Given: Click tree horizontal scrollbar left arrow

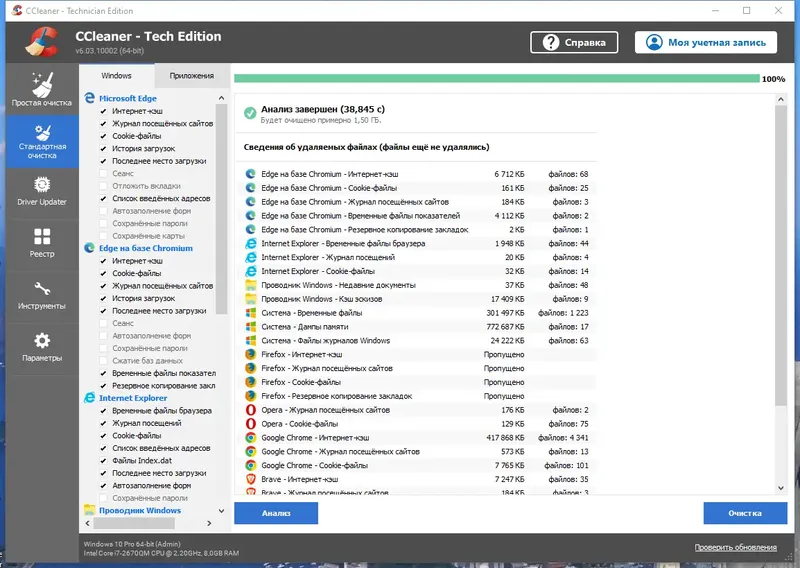Looking at the screenshot, I should tap(88, 523).
